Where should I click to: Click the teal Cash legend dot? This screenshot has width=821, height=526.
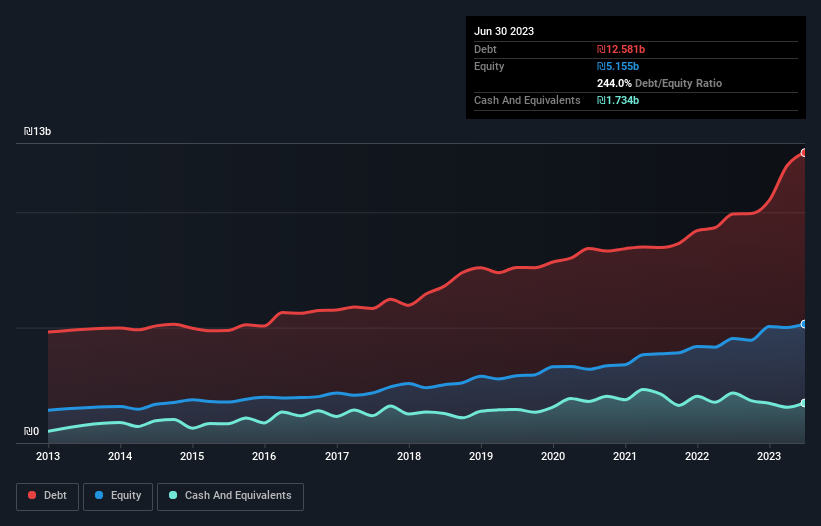click(x=173, y=495)
